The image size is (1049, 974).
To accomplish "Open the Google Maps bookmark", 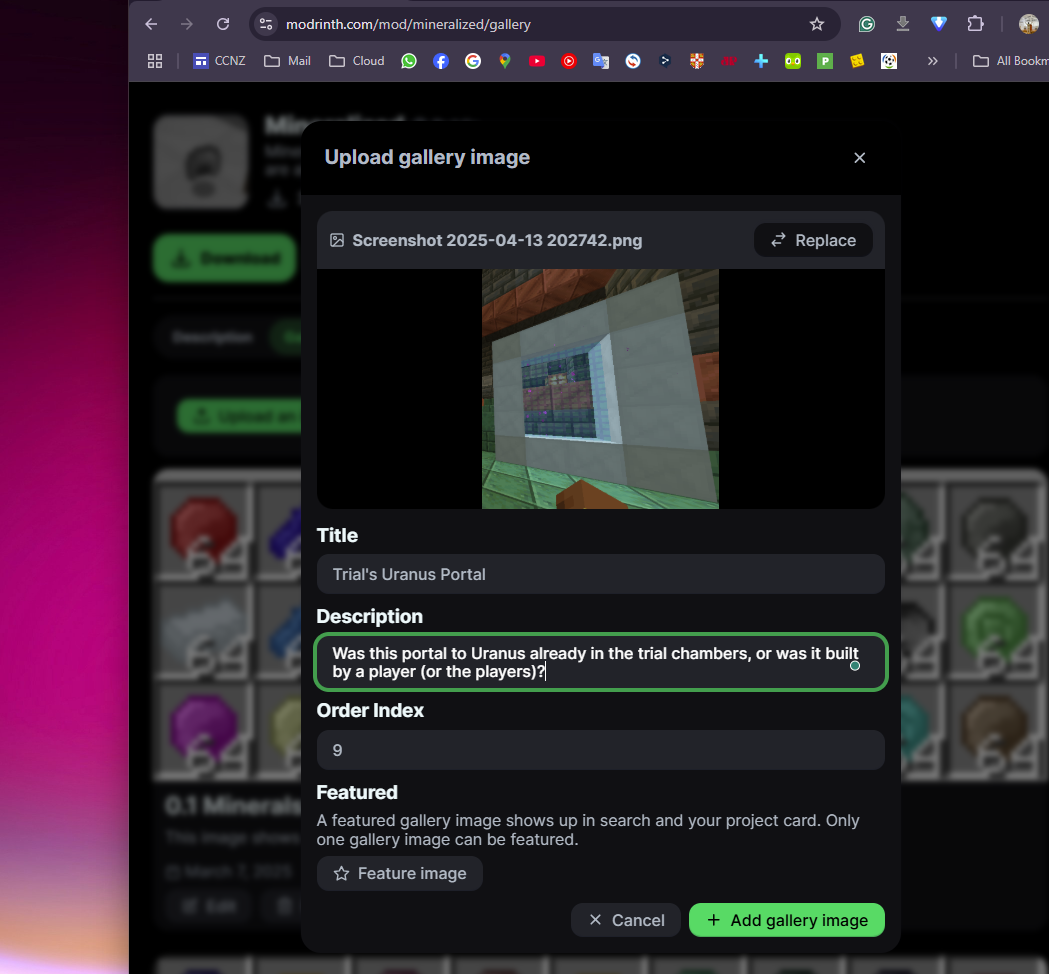I will click(x=505, y=61).
